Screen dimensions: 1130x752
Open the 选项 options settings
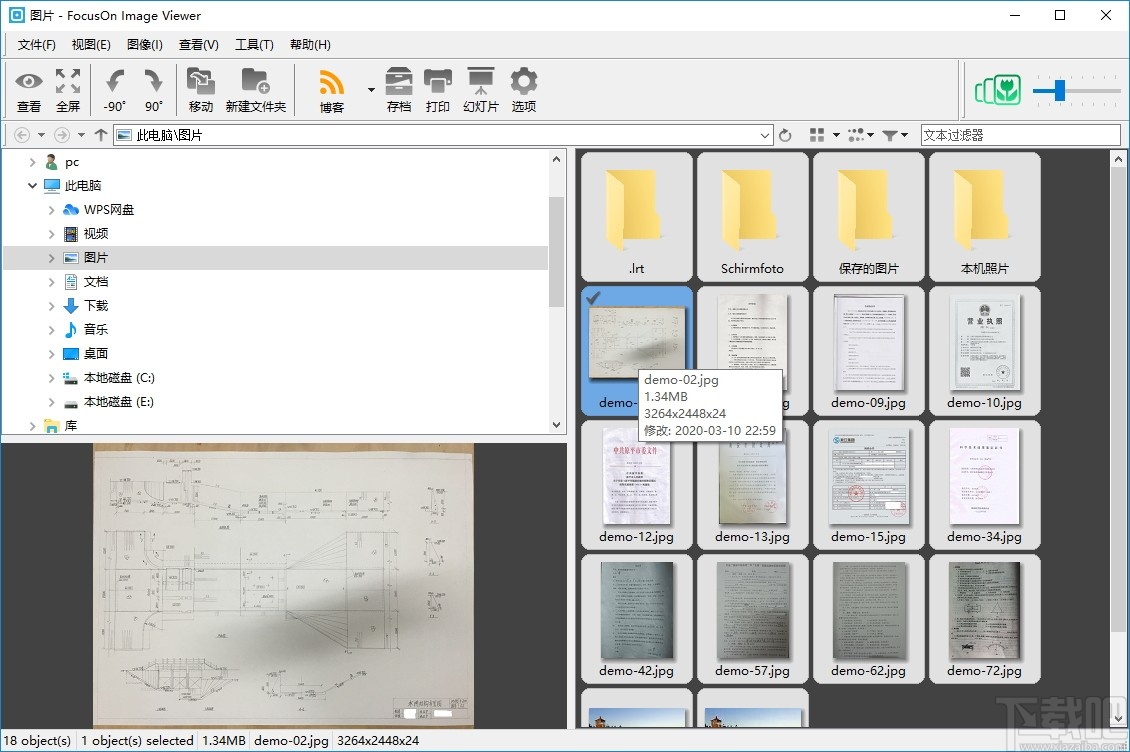521,88
